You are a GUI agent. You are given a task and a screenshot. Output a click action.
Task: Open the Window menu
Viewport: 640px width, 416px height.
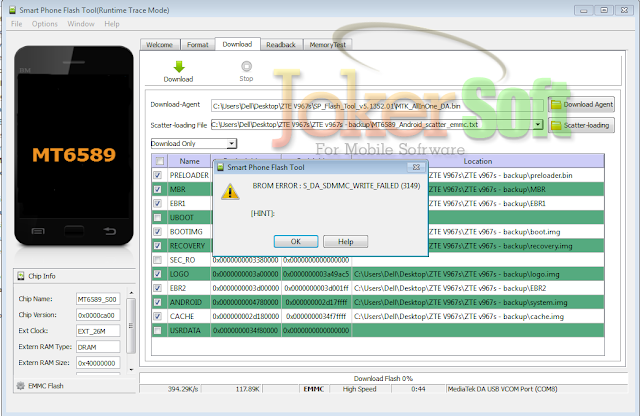[81, 24]
